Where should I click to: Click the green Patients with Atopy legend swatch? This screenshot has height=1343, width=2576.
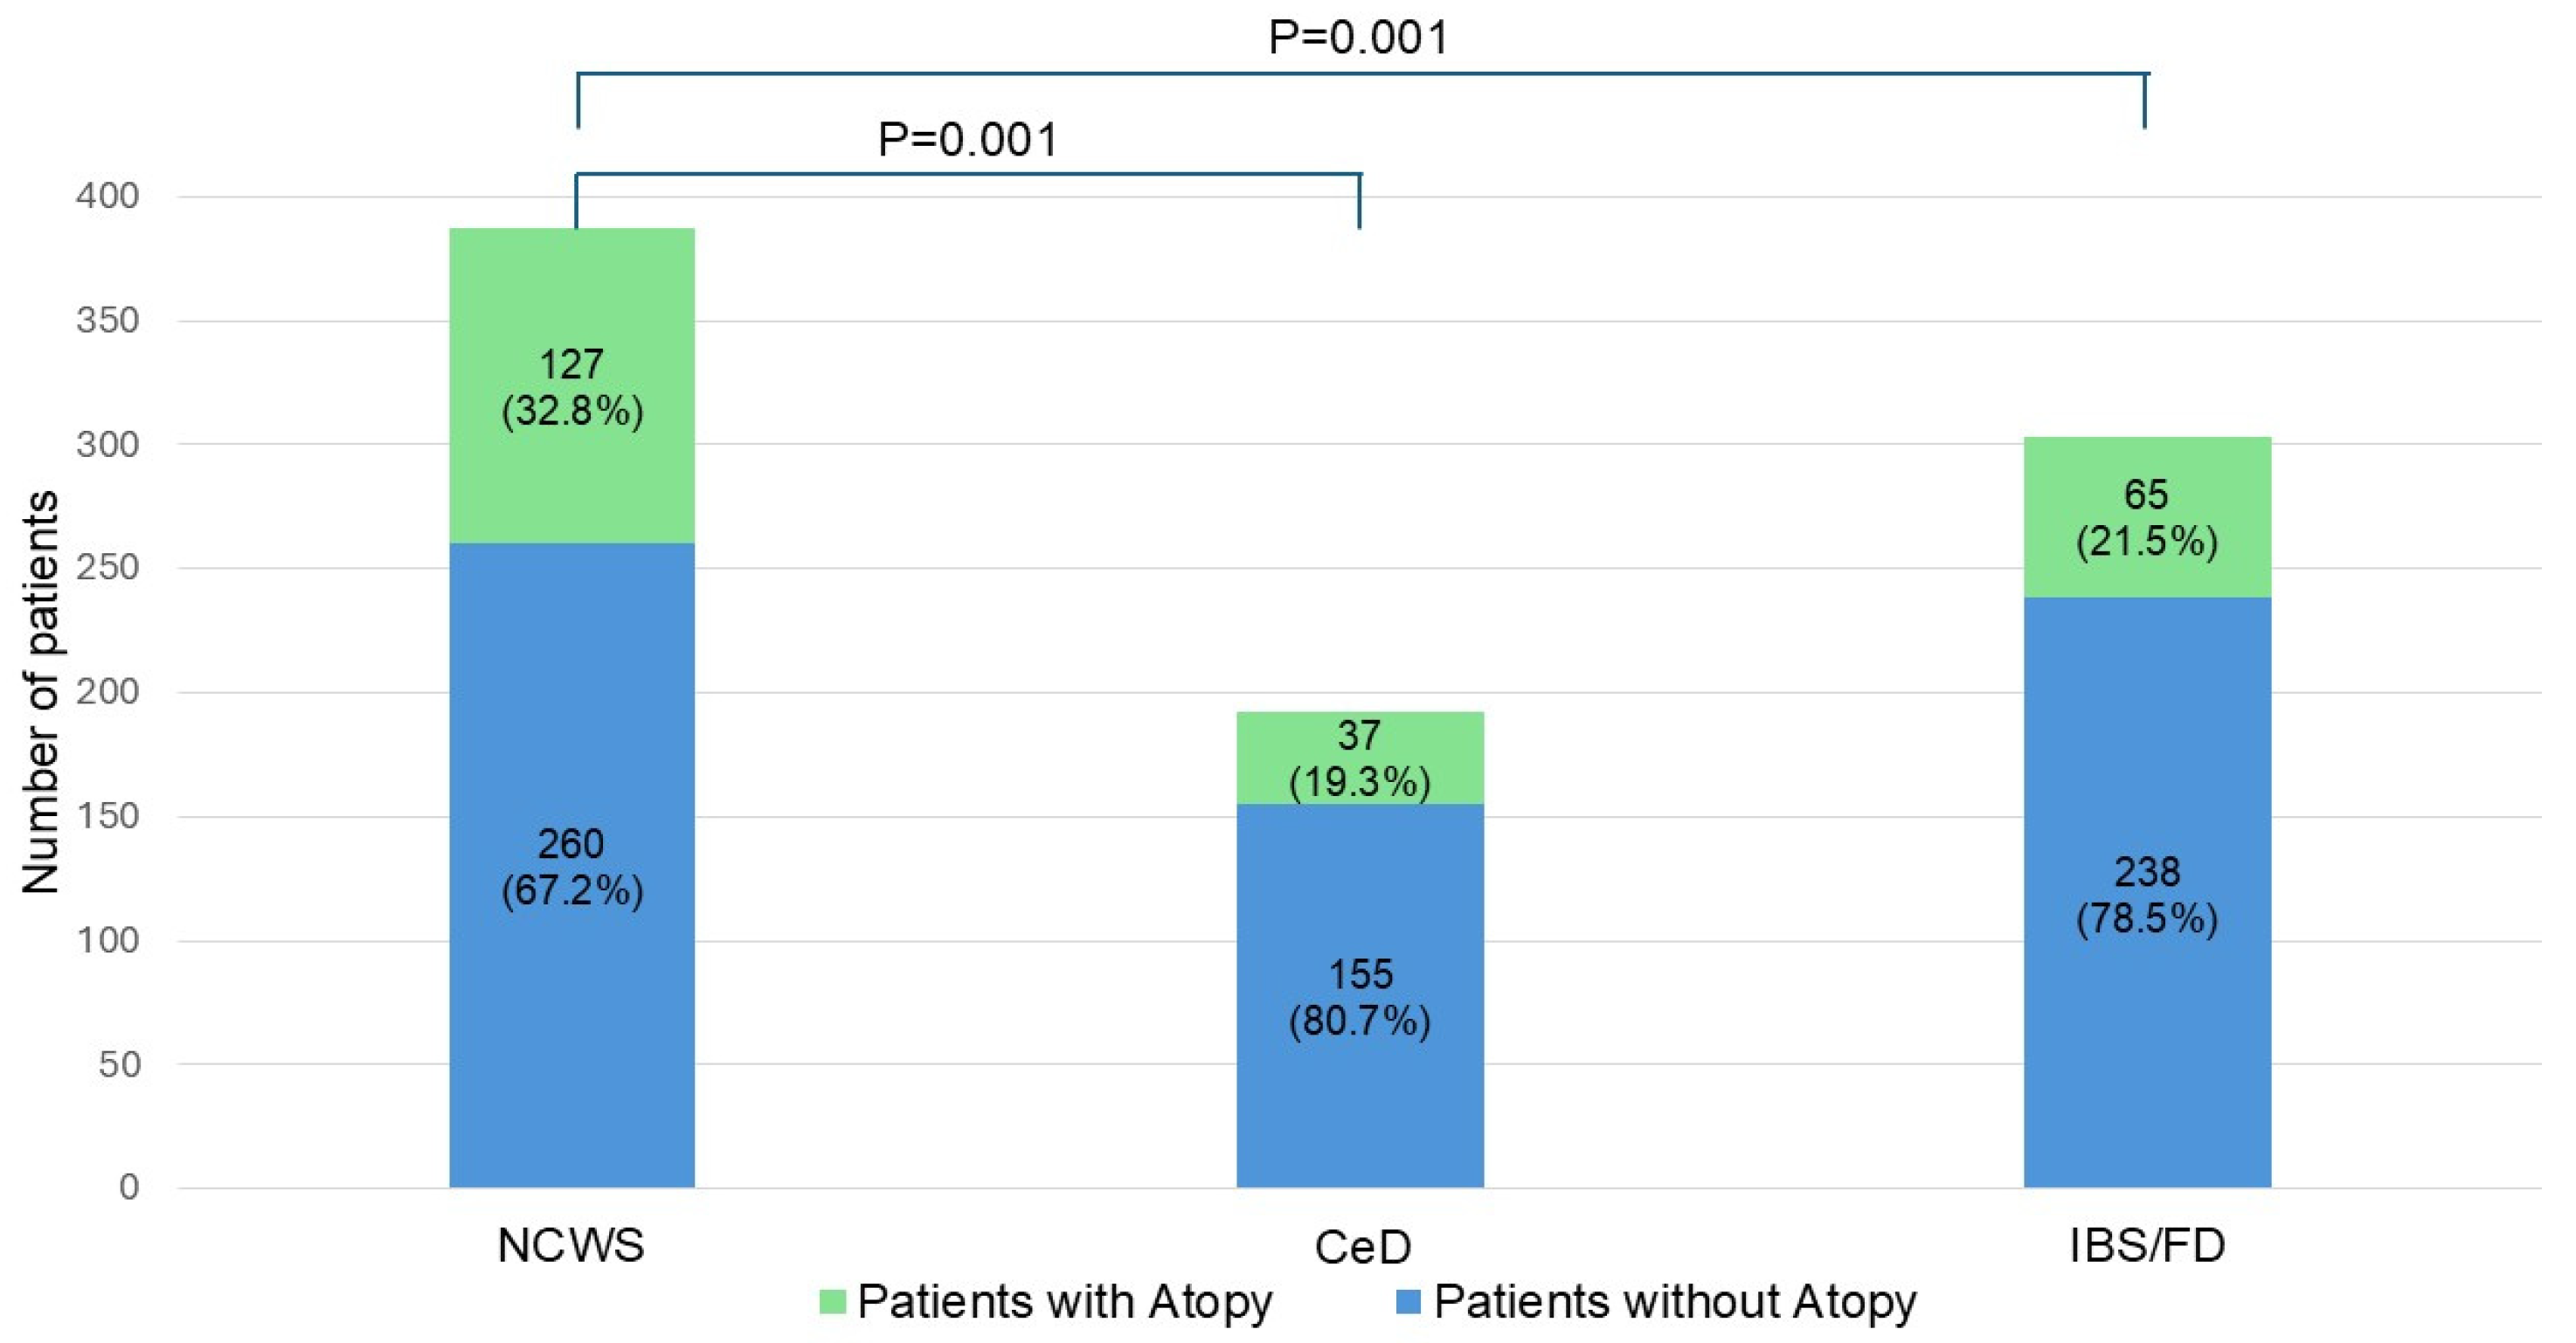point(832,1301)
